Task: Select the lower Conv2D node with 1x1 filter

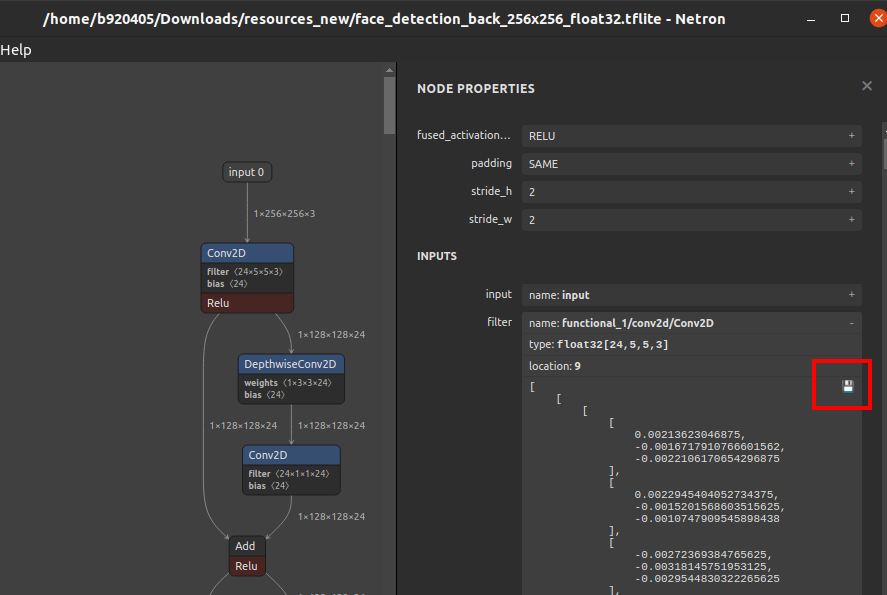Action: (290, 454)
